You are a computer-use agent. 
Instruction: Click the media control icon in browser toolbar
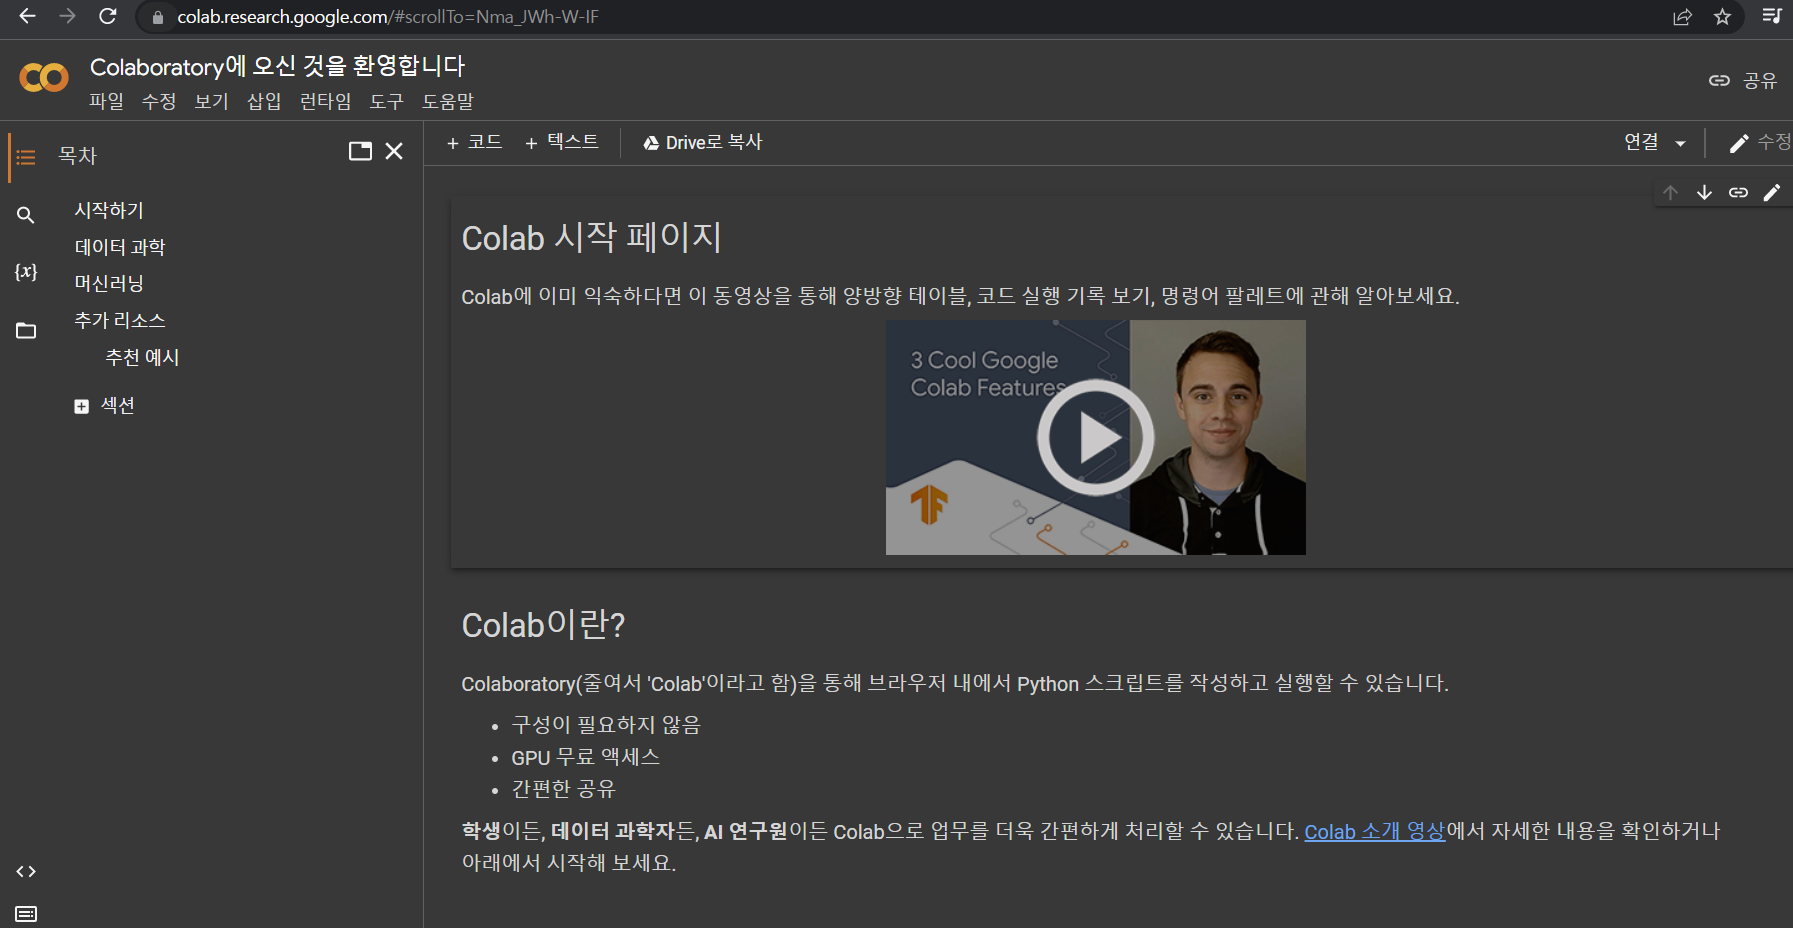1772,16
